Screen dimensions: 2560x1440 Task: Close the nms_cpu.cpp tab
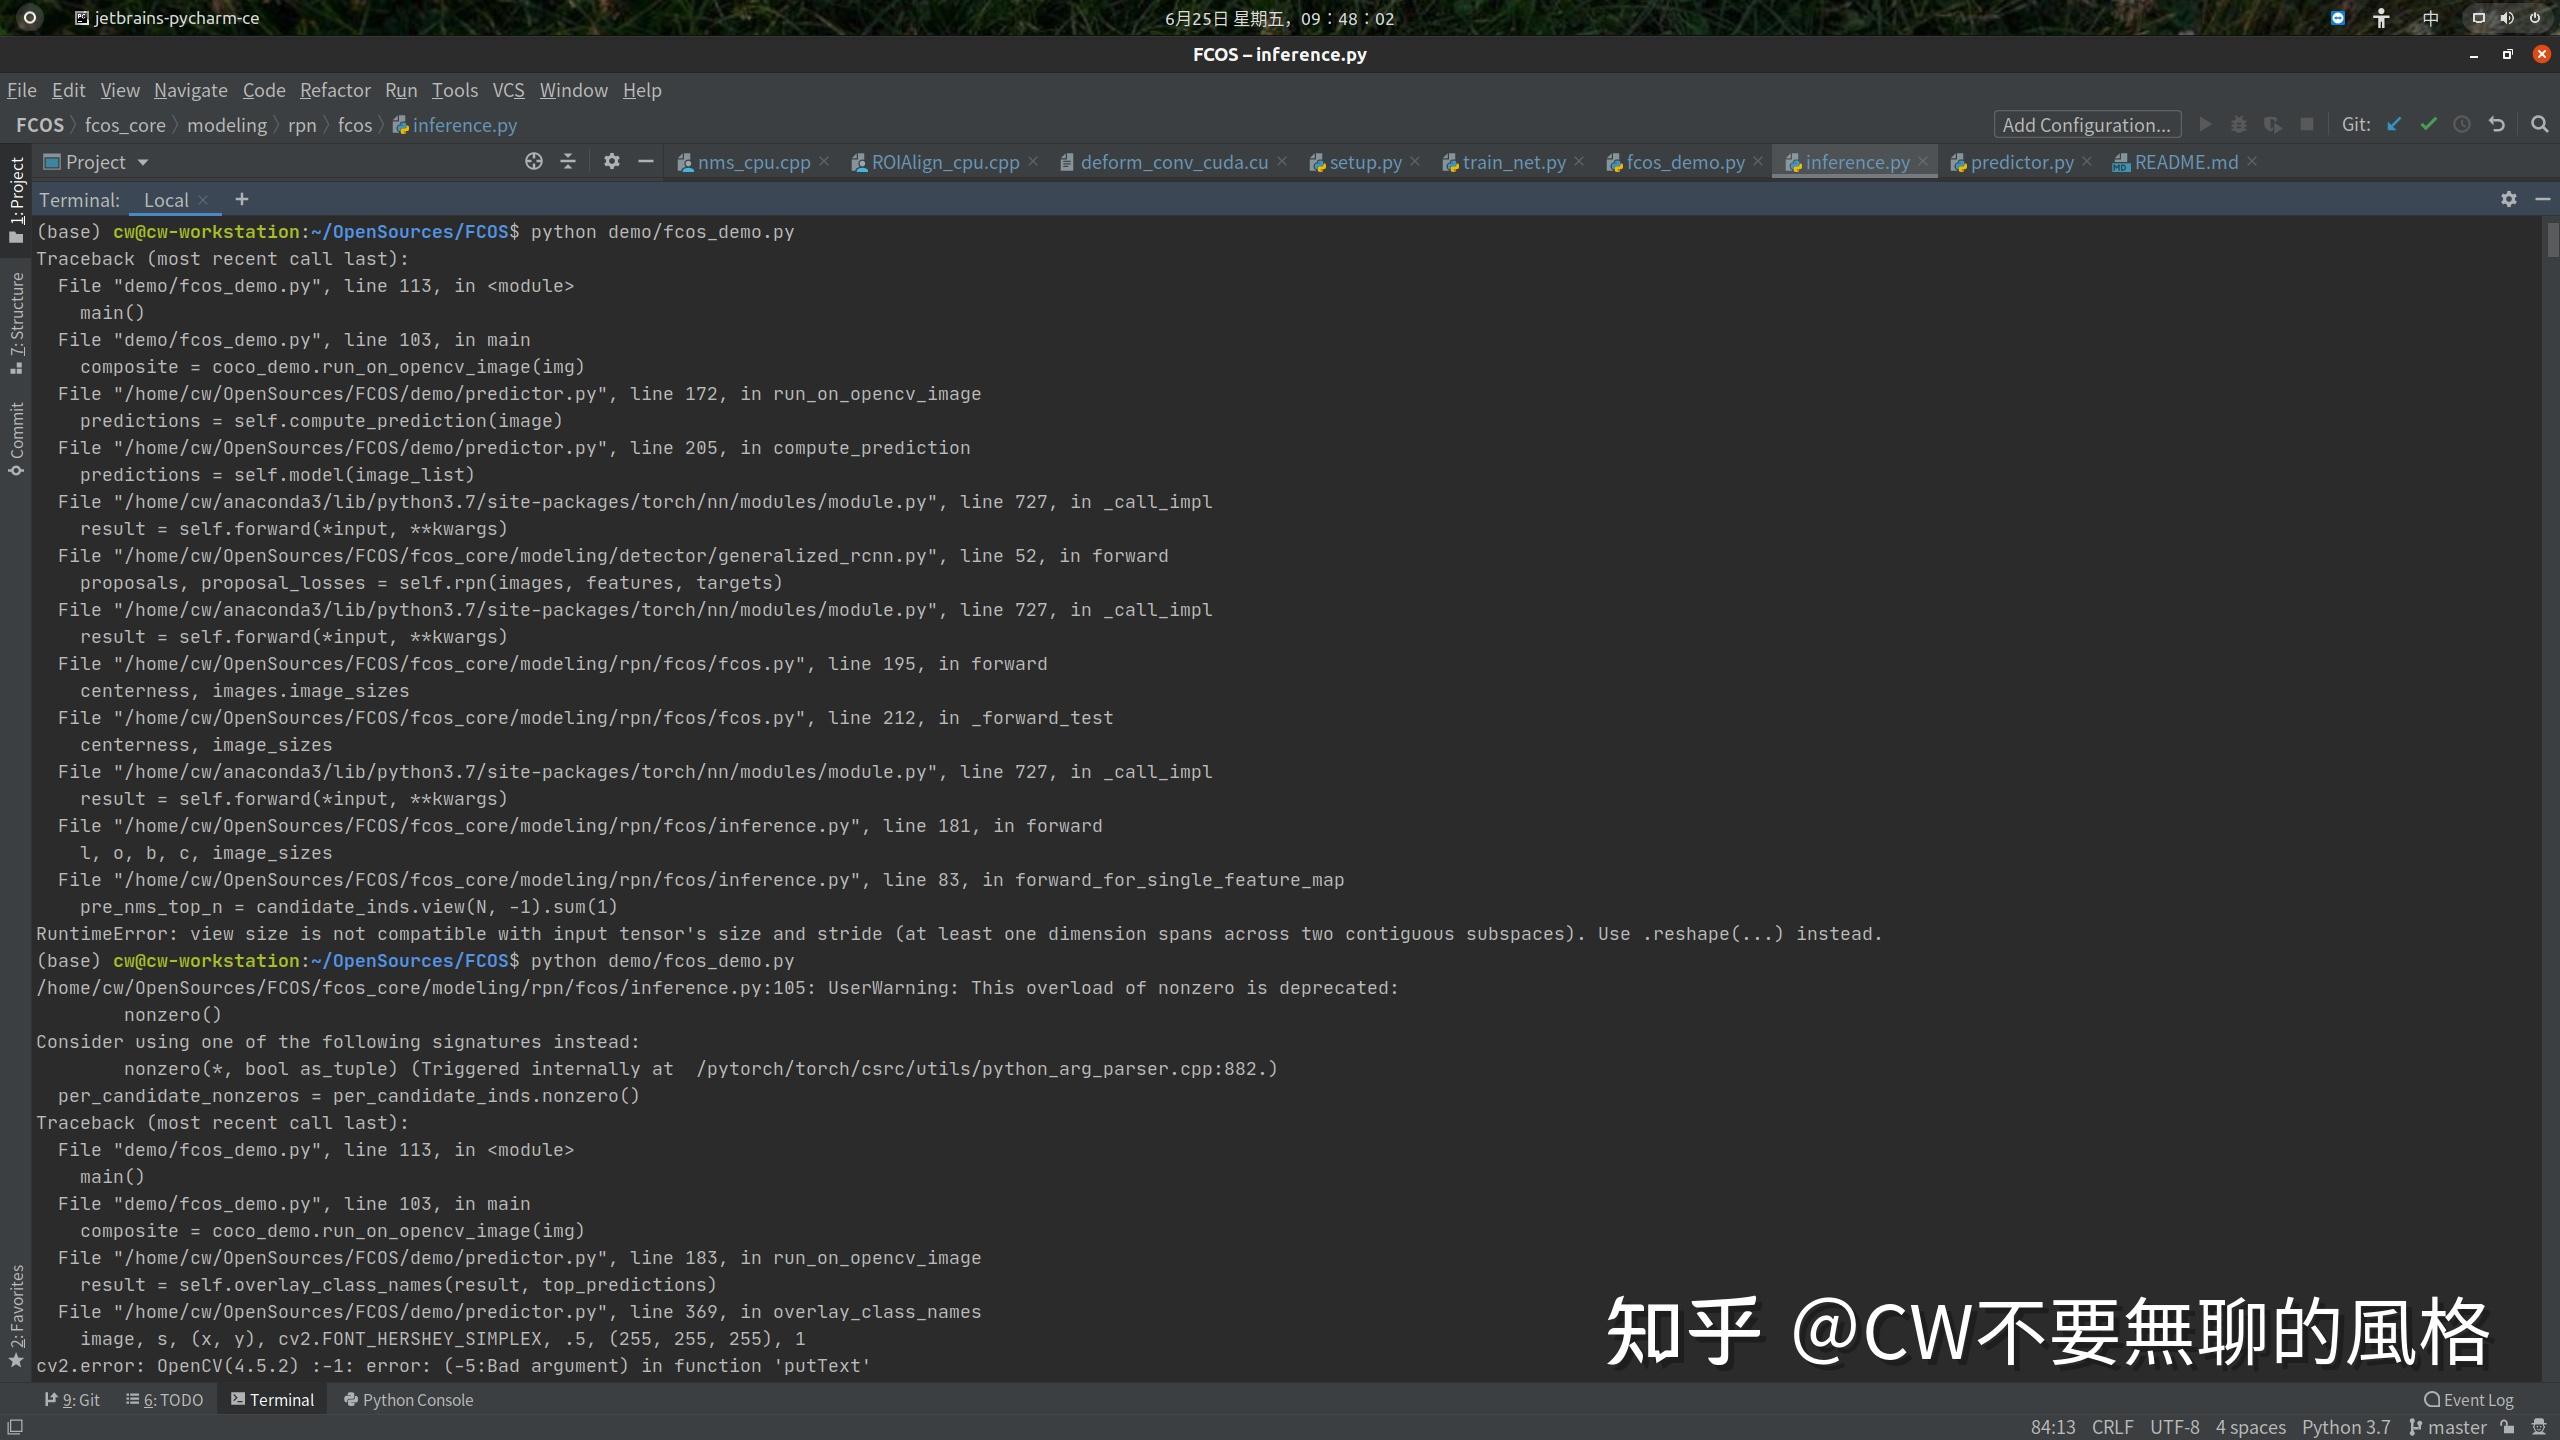coord(824,161)
